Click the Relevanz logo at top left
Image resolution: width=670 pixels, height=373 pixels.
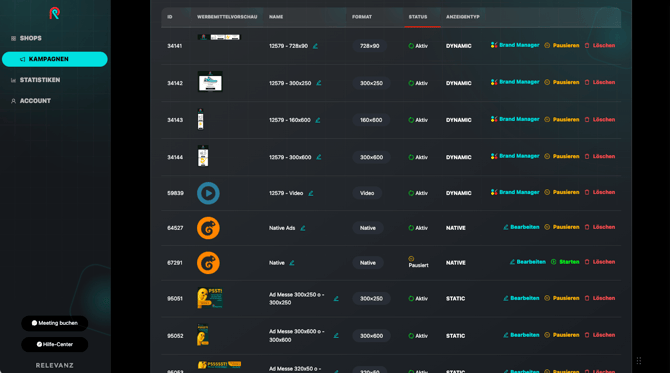pyautogui.click(x=54, y=13)
